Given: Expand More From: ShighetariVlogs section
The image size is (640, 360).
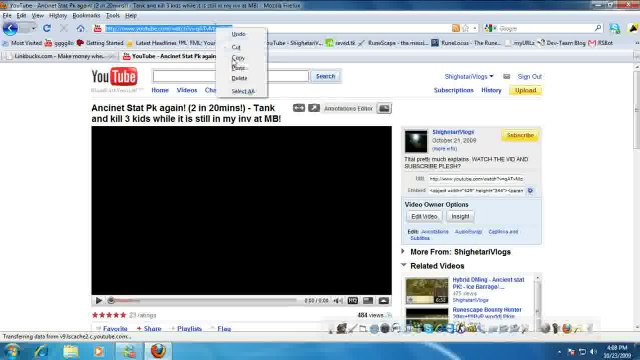Looking at the screenshot, I should click(x=403, y=251).
